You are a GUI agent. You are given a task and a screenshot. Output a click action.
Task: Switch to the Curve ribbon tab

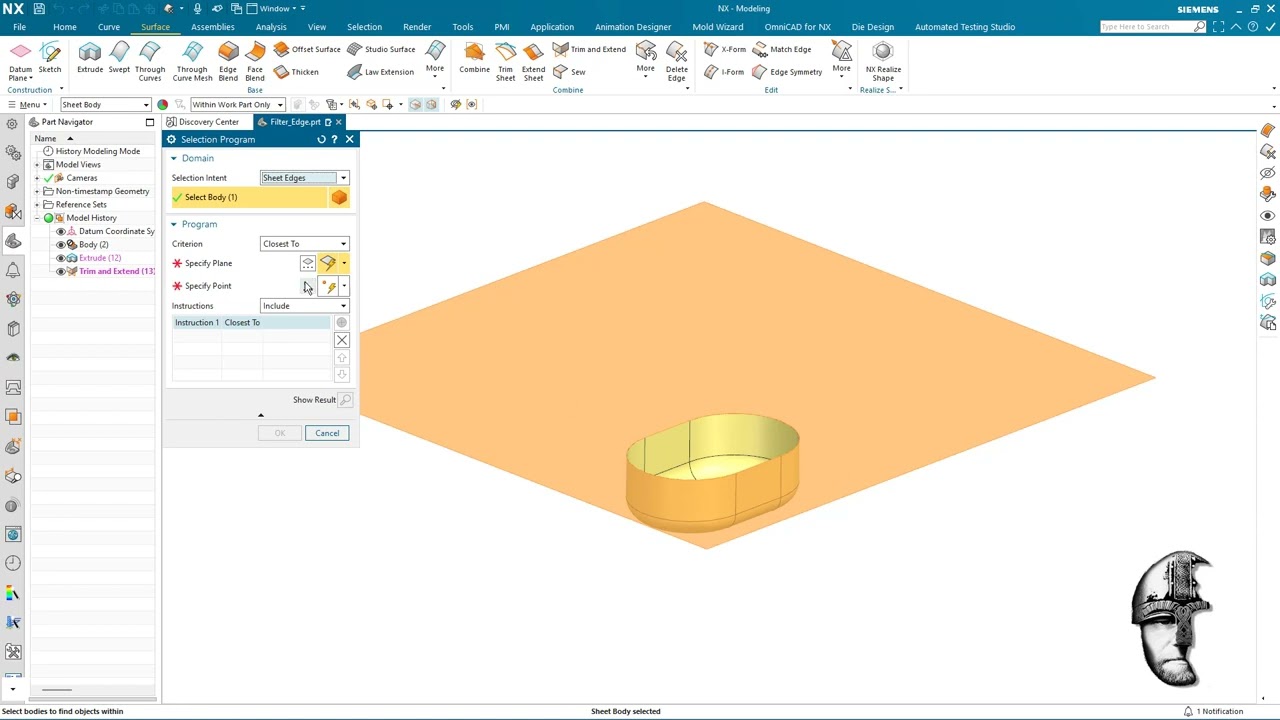(109, 27)
